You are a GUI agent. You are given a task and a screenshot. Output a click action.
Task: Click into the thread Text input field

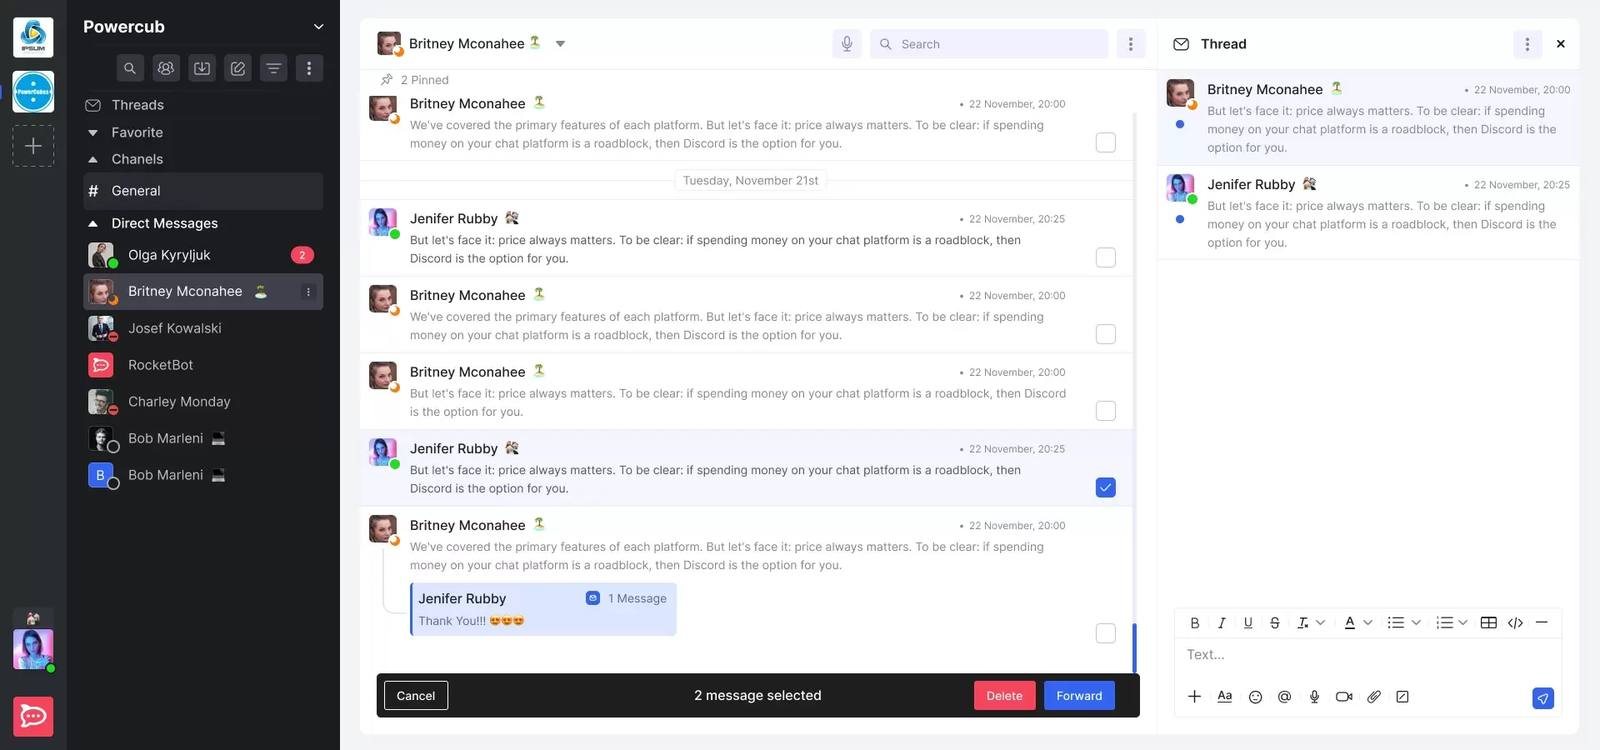coord(1368,655)
